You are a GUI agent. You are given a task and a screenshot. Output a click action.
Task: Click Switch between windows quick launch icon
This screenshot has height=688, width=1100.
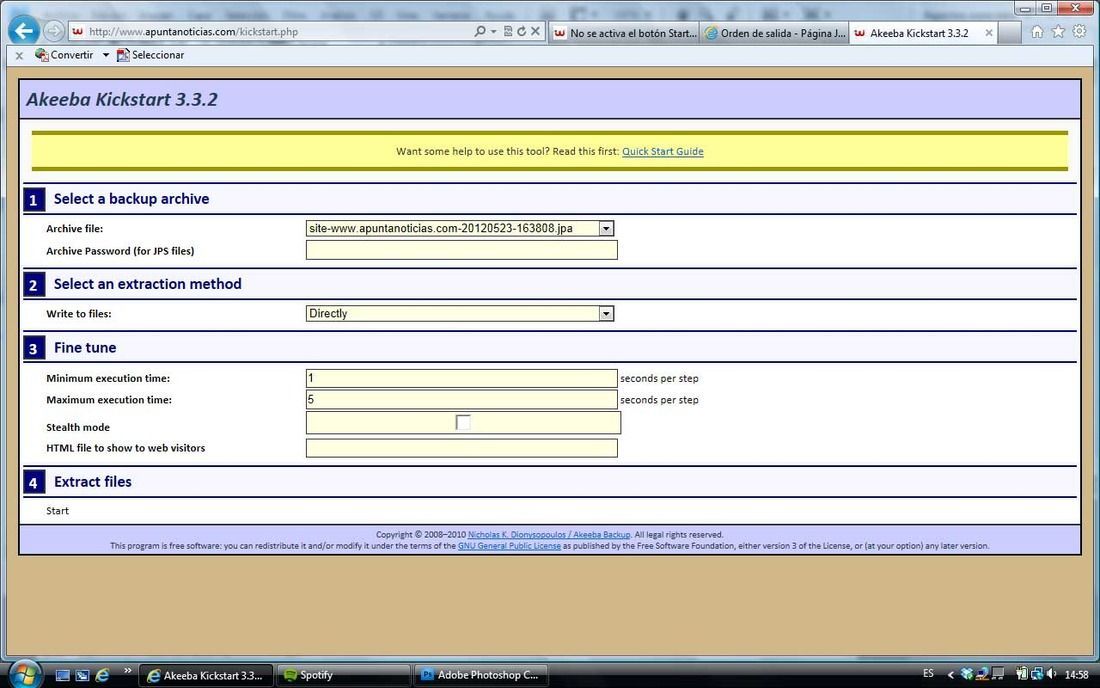(82, 675)
